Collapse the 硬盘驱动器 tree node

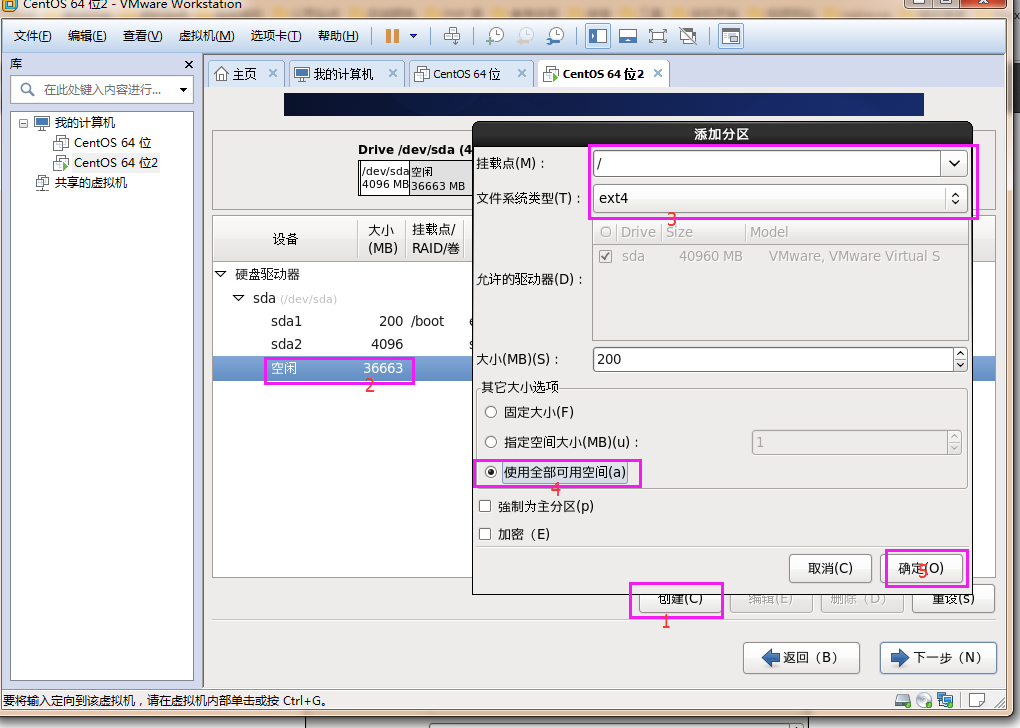(220, 274)
